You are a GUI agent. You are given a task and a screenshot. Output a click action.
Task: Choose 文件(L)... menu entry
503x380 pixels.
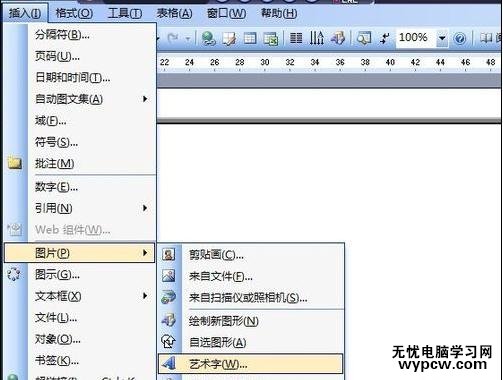[92, 318]
